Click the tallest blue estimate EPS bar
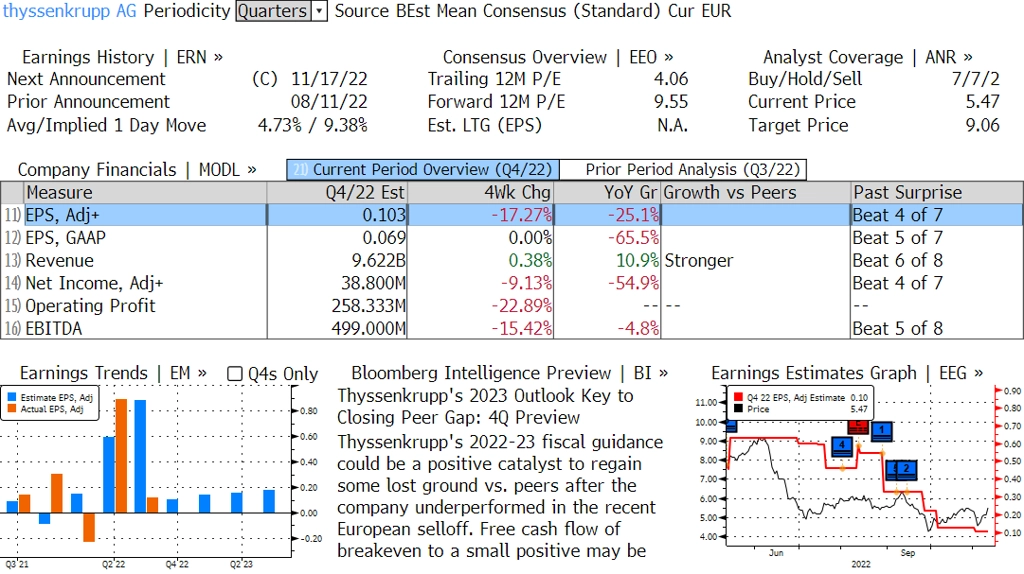Screen dimensions: 1024x574 point(140,456)
